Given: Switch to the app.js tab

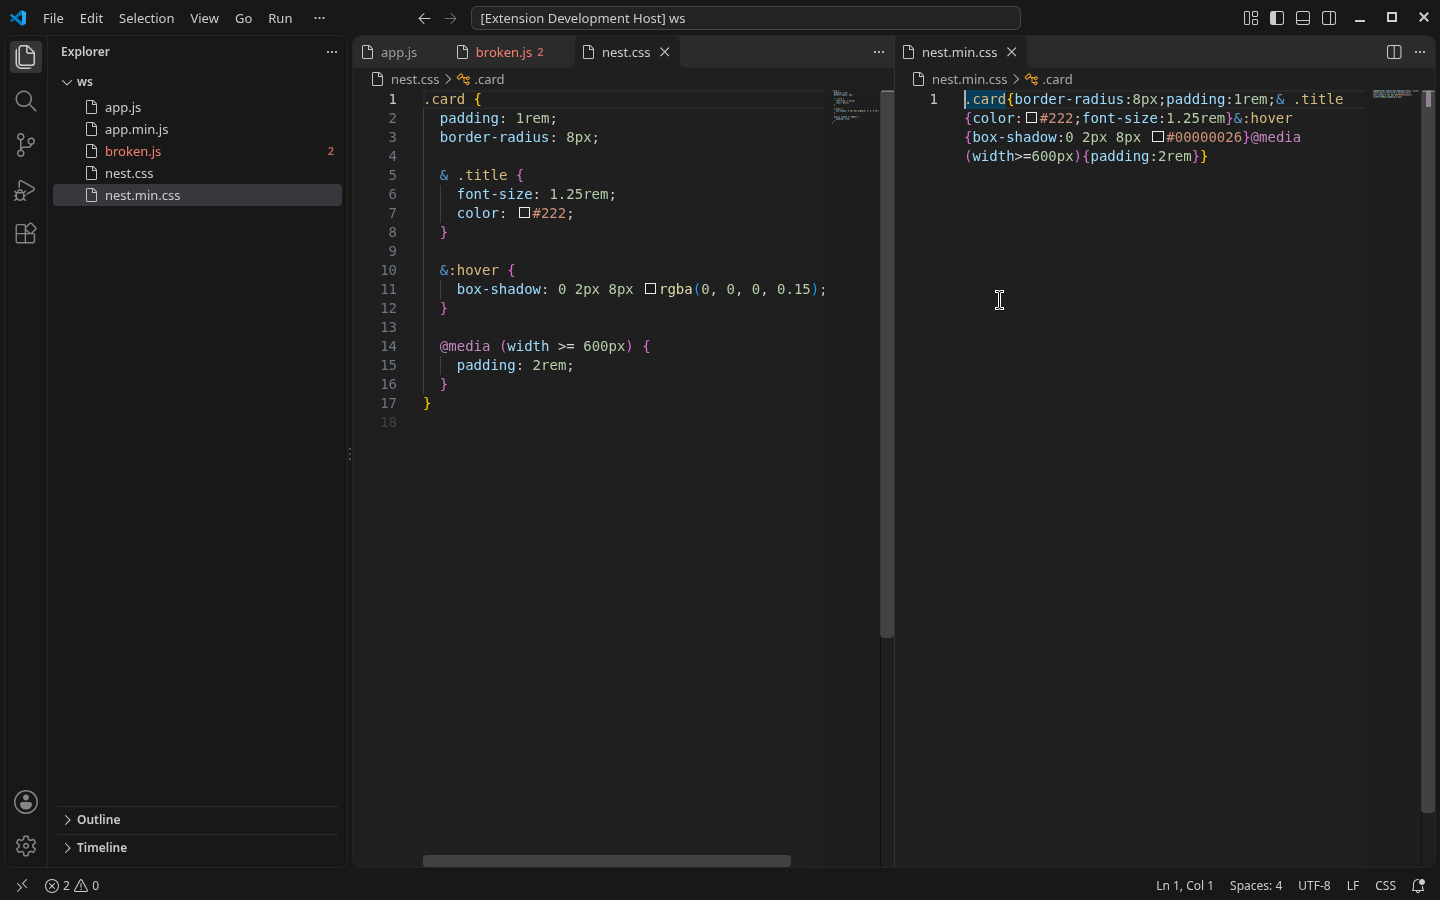Looking at the screenshot, I should pos(399,52).
